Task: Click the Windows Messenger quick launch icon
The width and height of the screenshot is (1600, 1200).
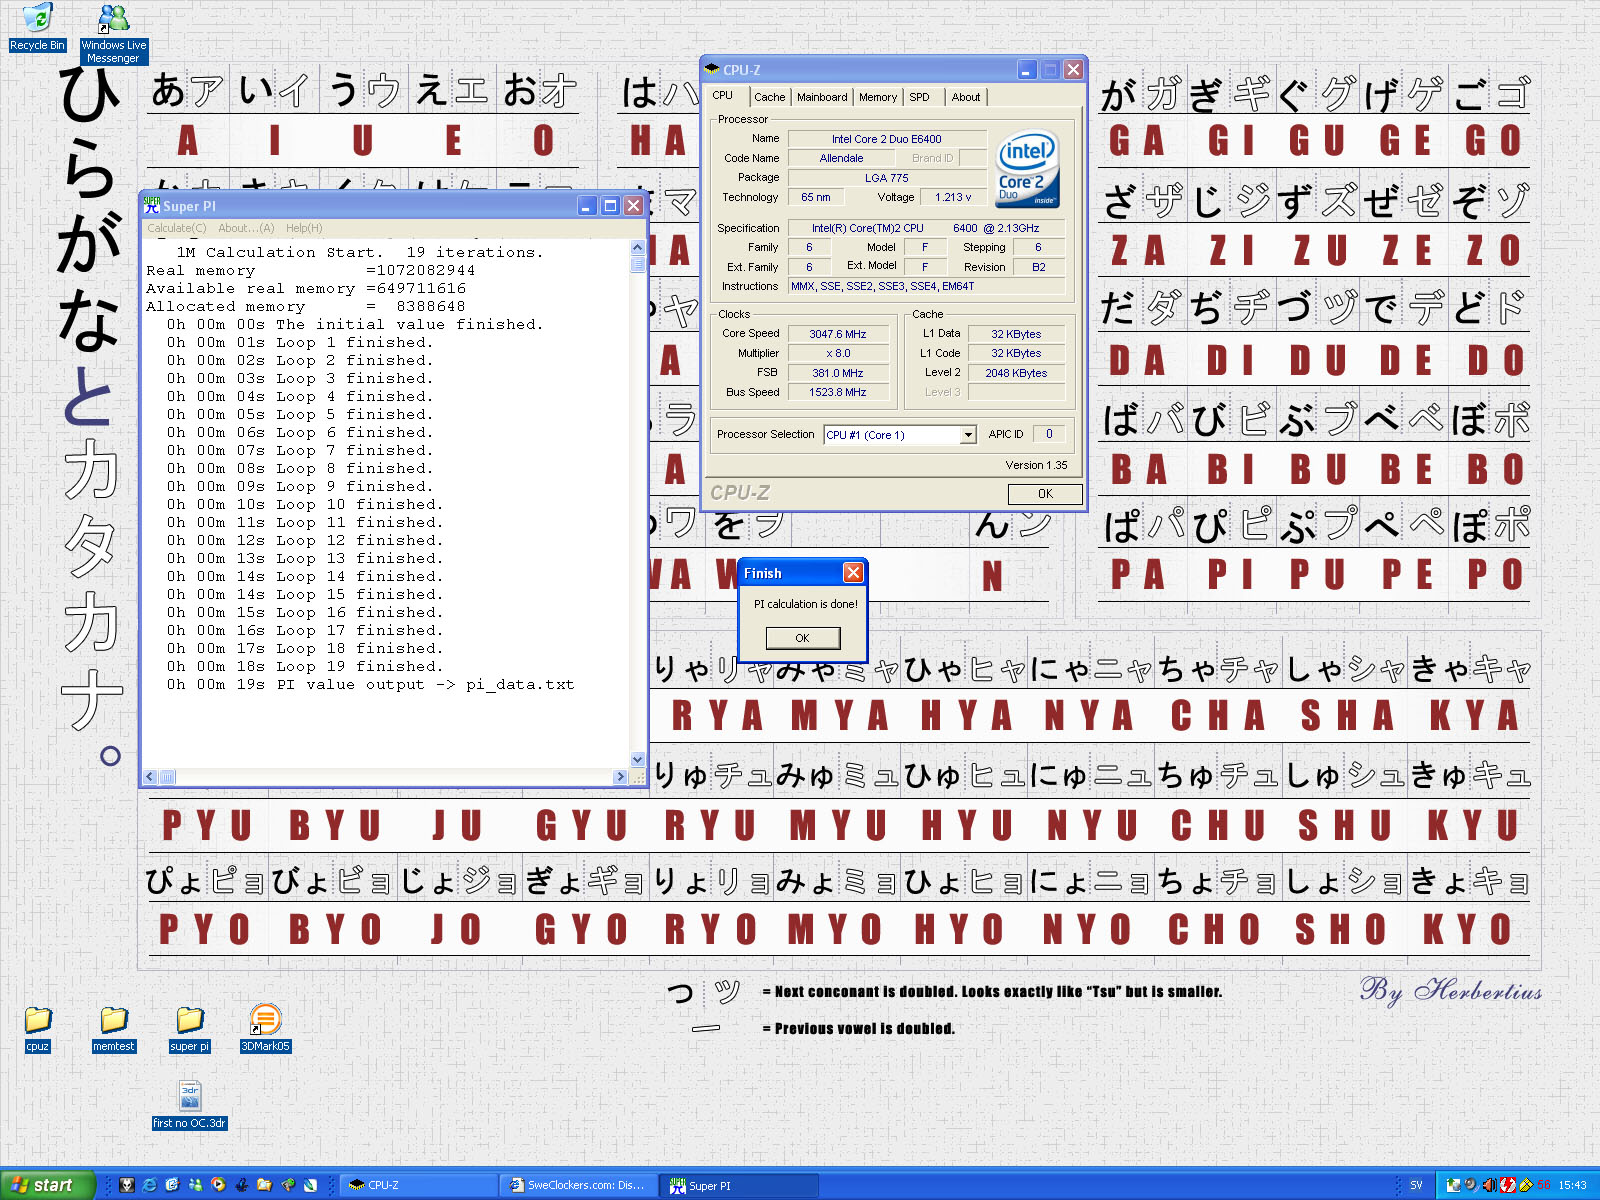Action: (196, 1185)
